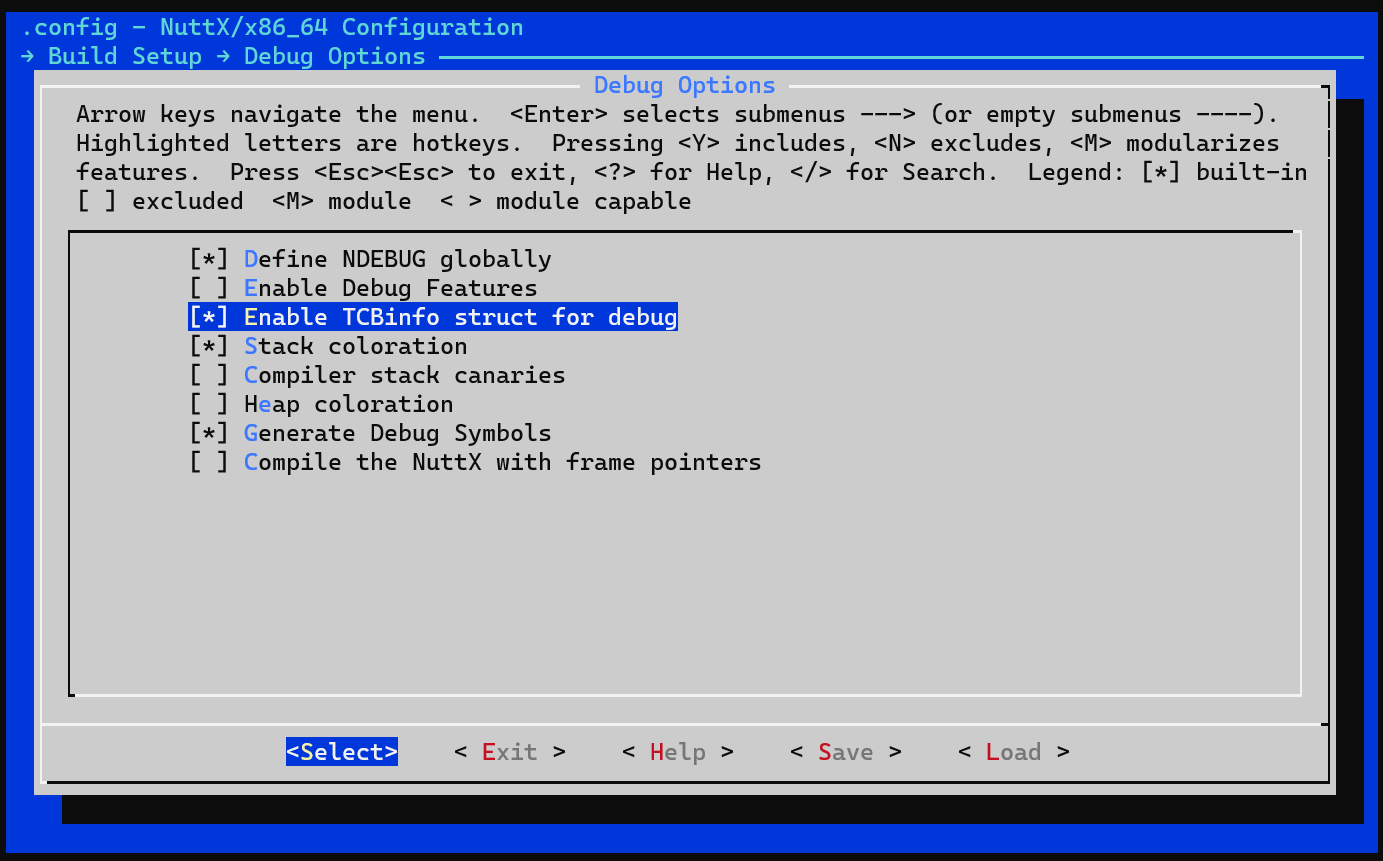Click the D hotkey in Define NDEBUG
This screenshot has height=861, width=1383.
coord(250,259)
